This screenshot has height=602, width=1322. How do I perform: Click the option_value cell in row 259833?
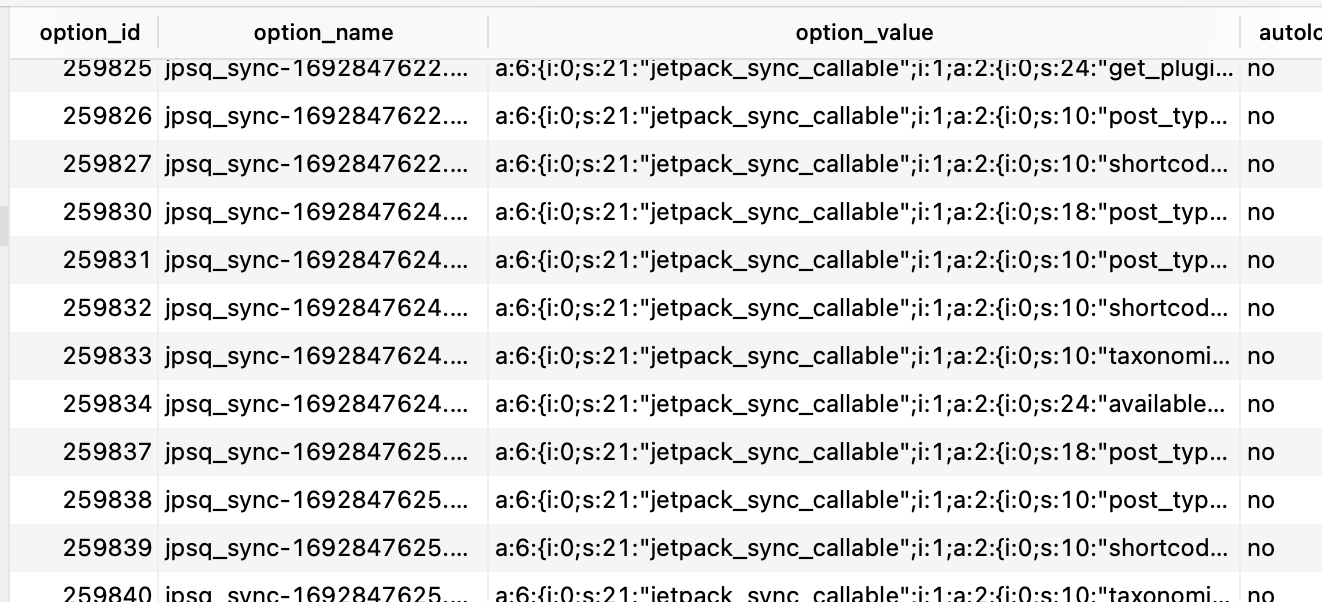tap(864, 356)
